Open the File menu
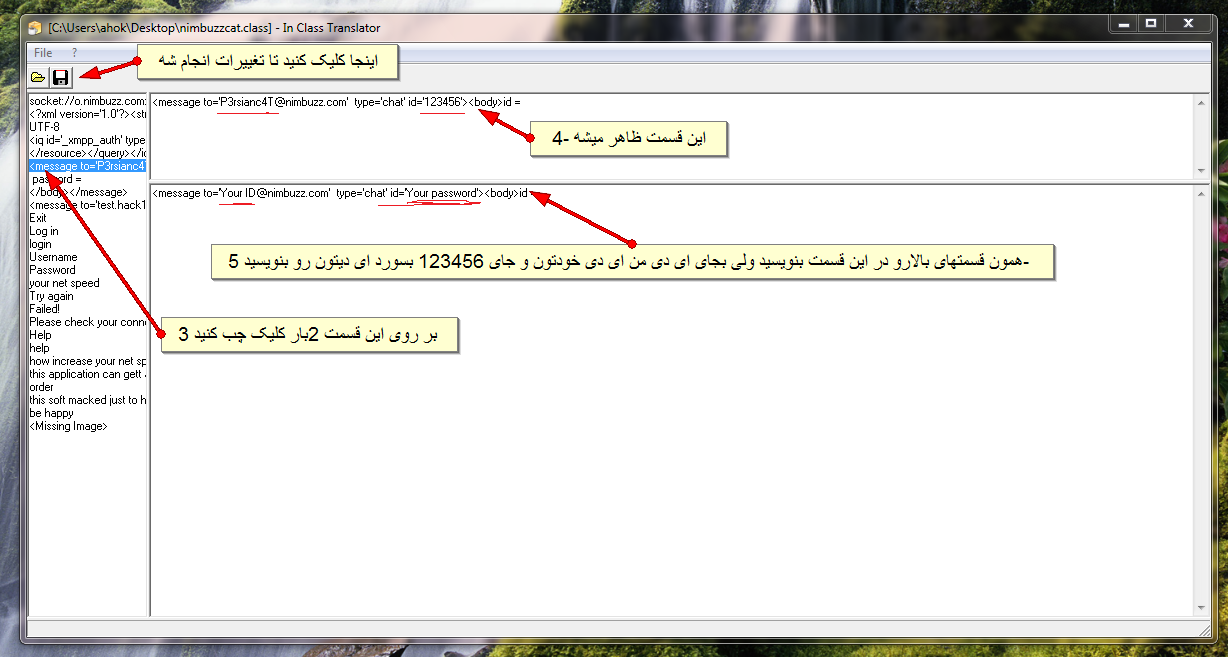 click(43, 52)
